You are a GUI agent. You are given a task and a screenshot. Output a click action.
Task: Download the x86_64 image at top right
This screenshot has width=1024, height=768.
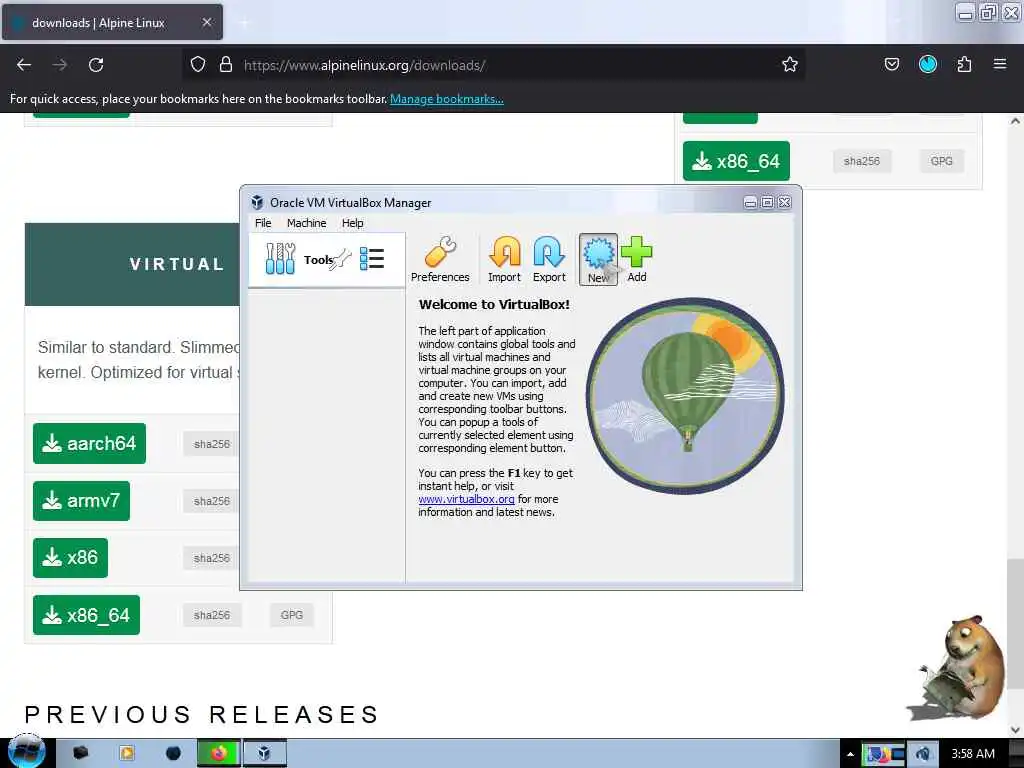[x=736, y=161]
